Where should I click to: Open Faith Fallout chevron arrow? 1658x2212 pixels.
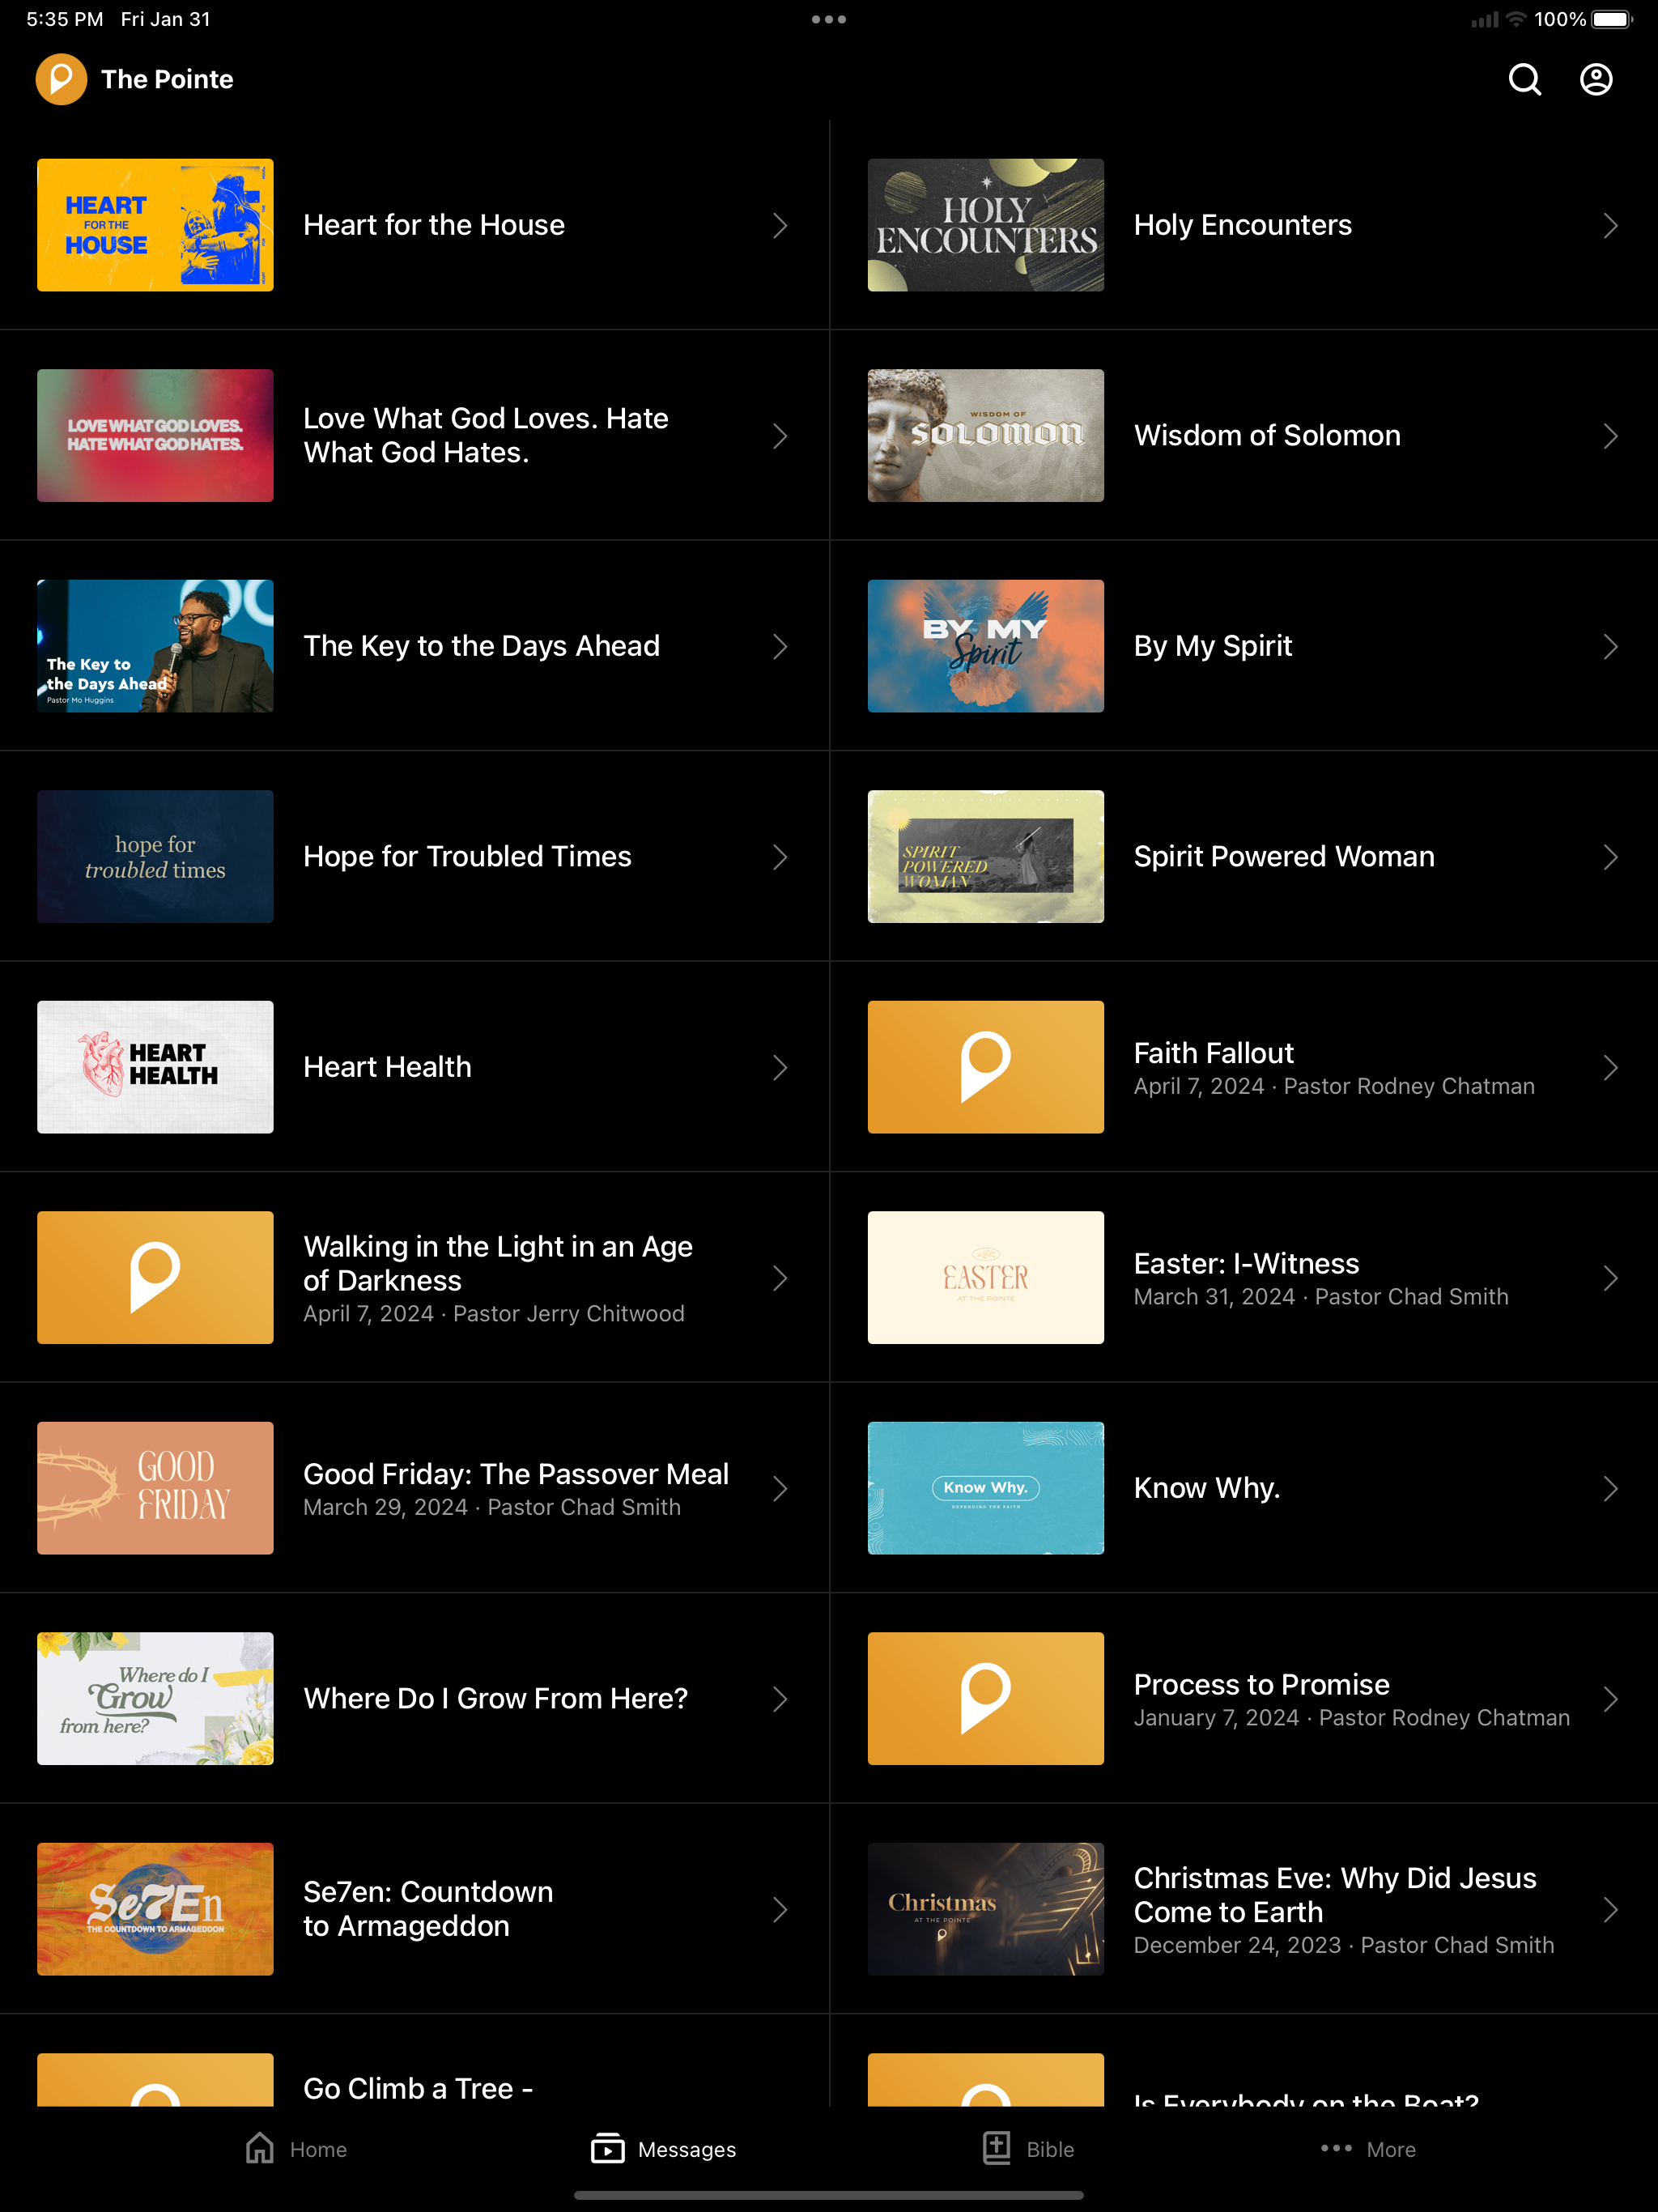click(x=1610, y=1067)
